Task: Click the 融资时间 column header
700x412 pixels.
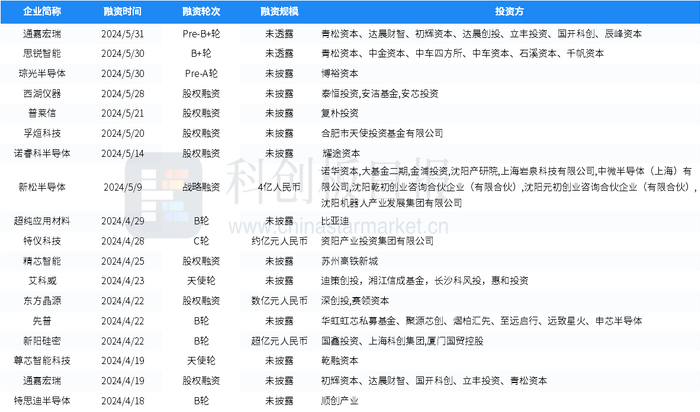Action: click(122, 12)
